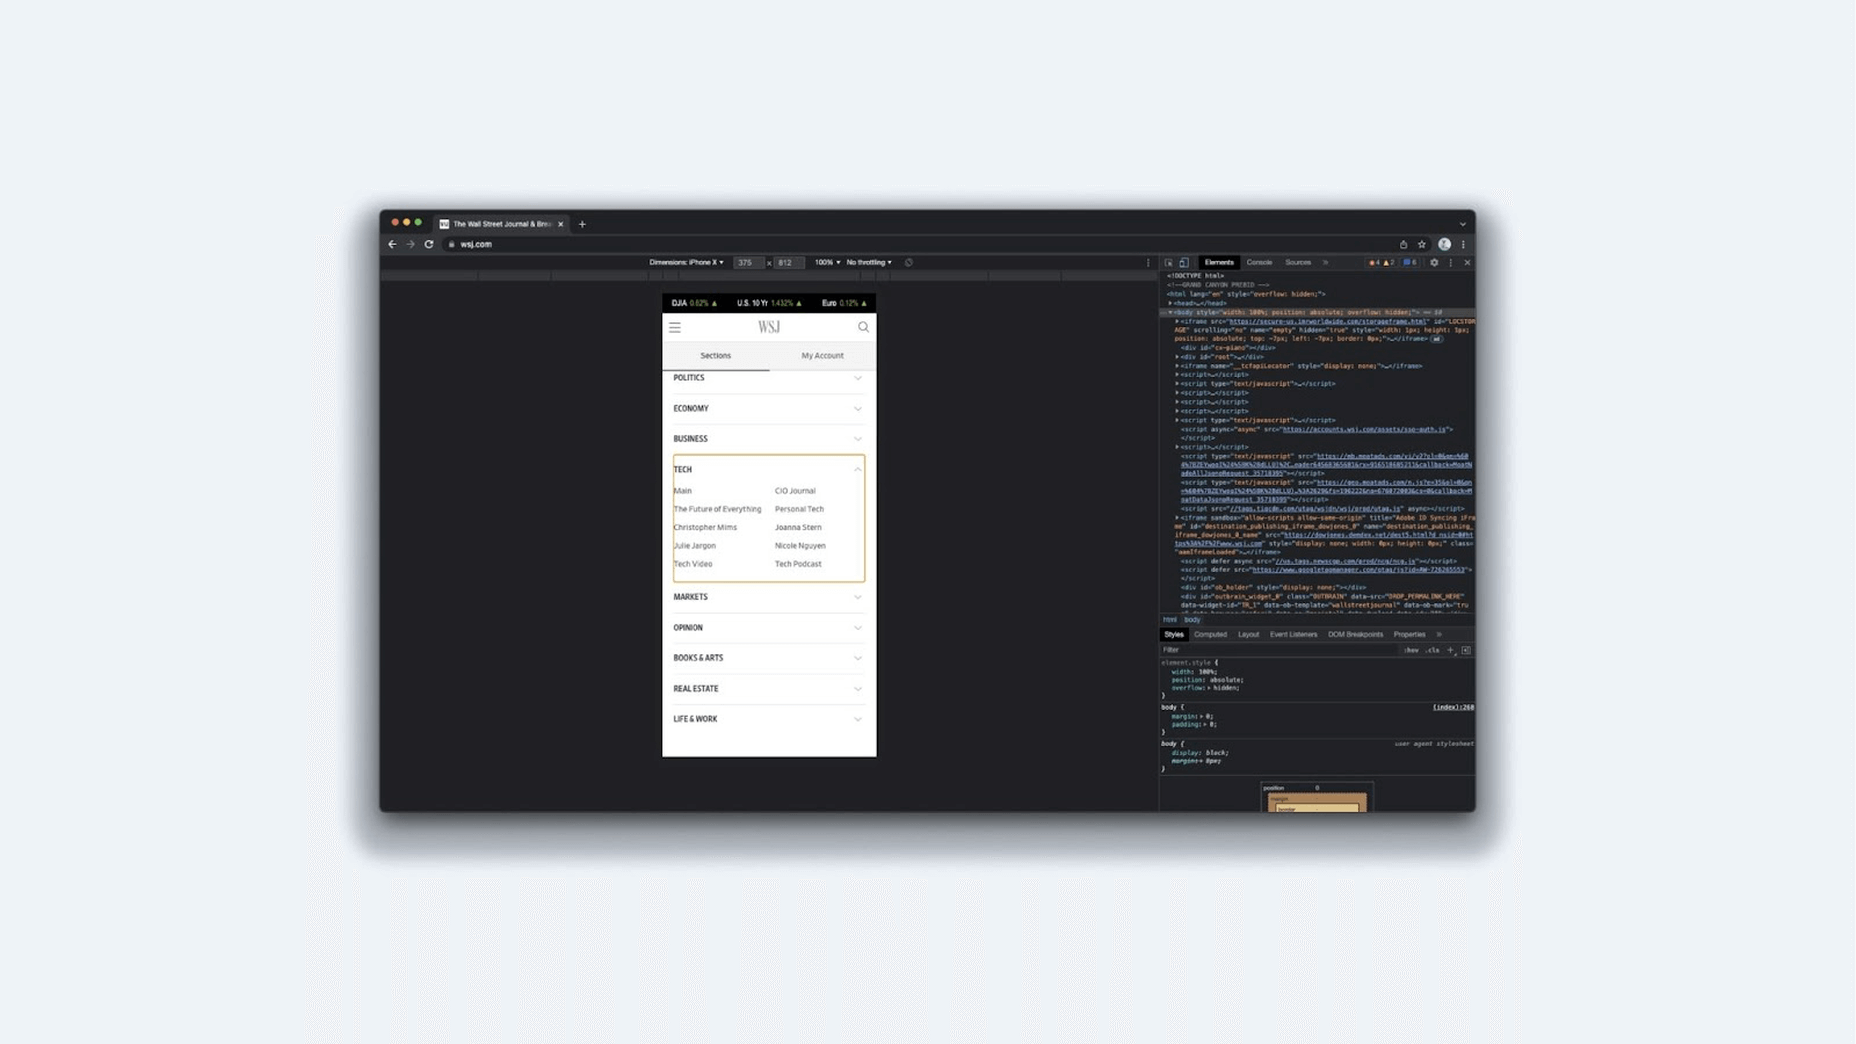Click the DevTools error count badge

(x=1374, y=263)
